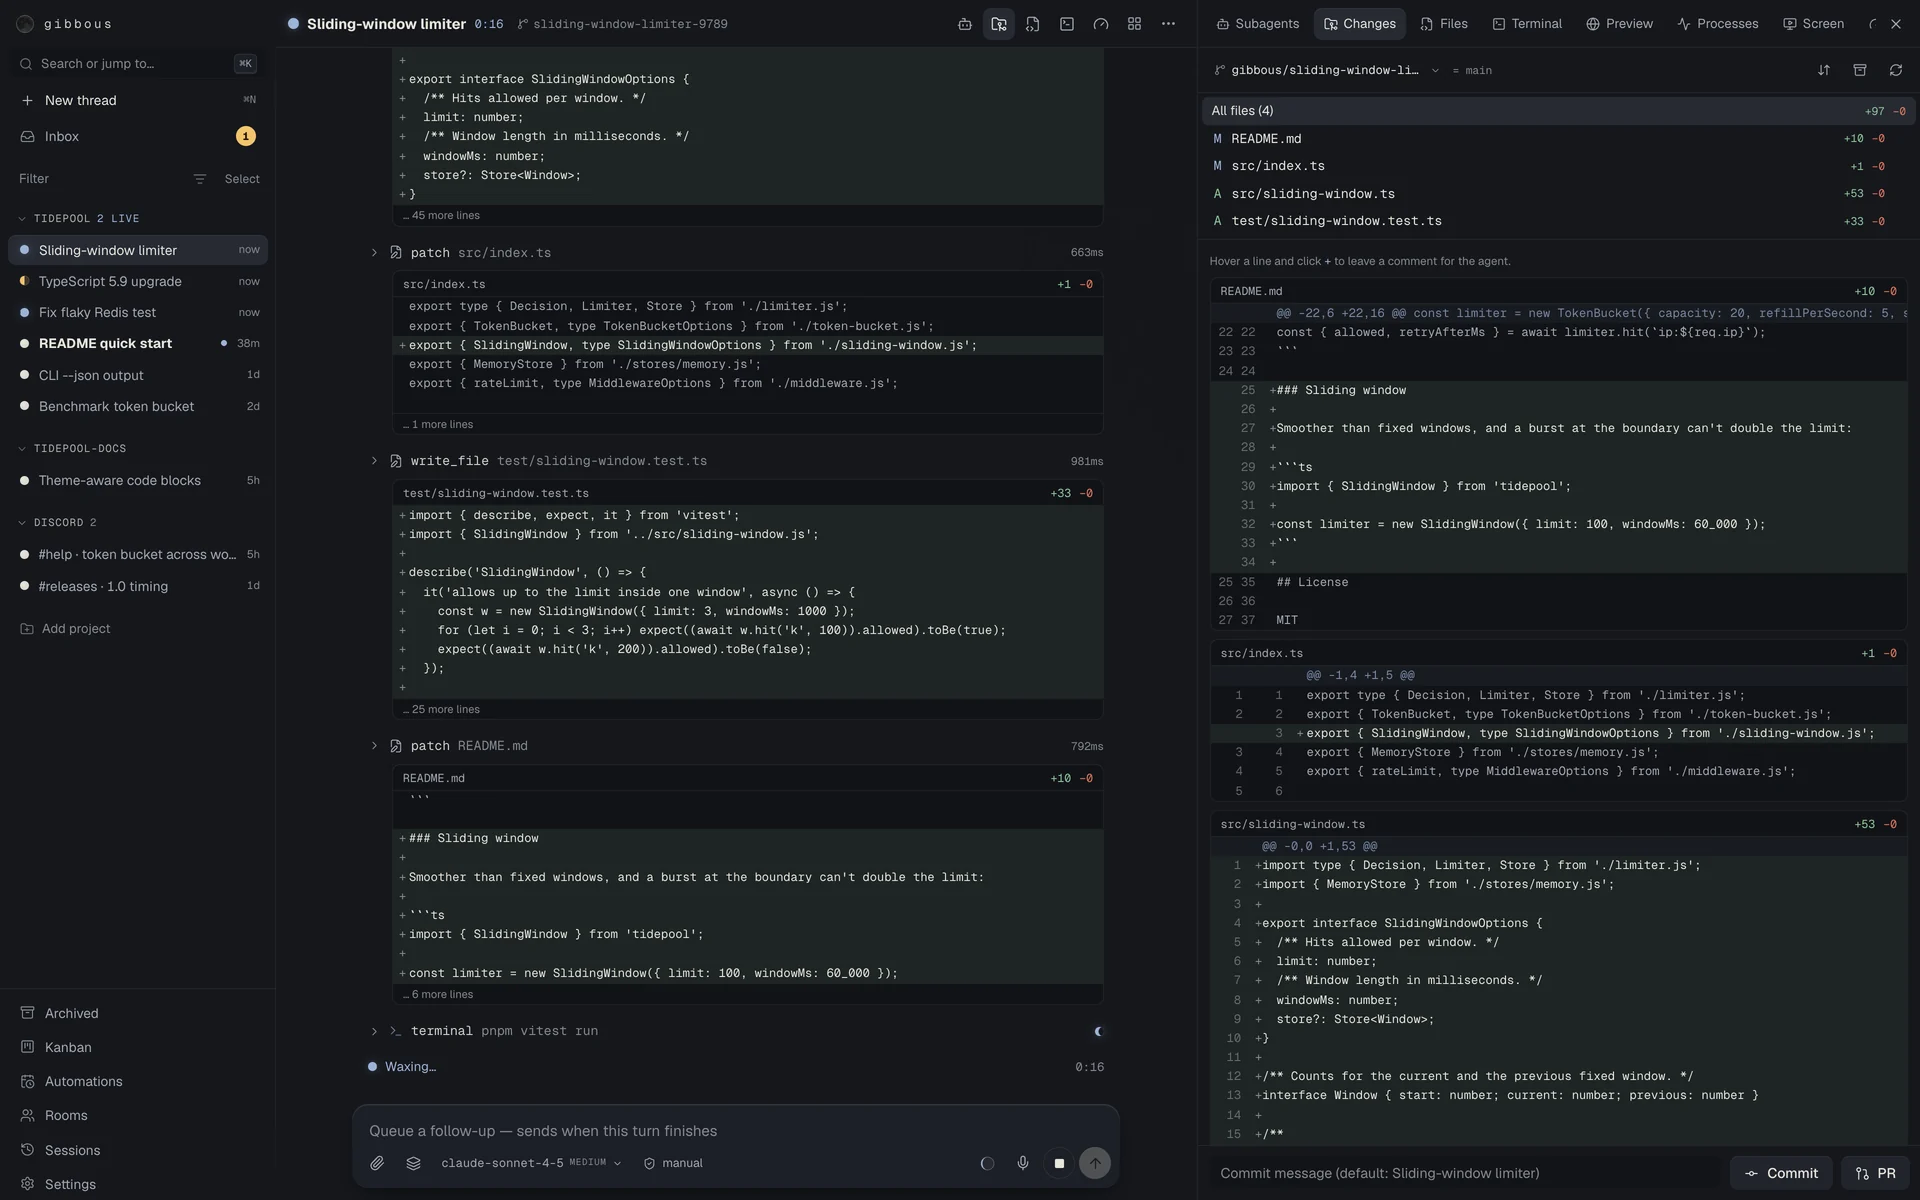This screenshot has width=1920, height=1200.
Task: Start a New thread
Action: pyautogui.click(x=138, y=100)
